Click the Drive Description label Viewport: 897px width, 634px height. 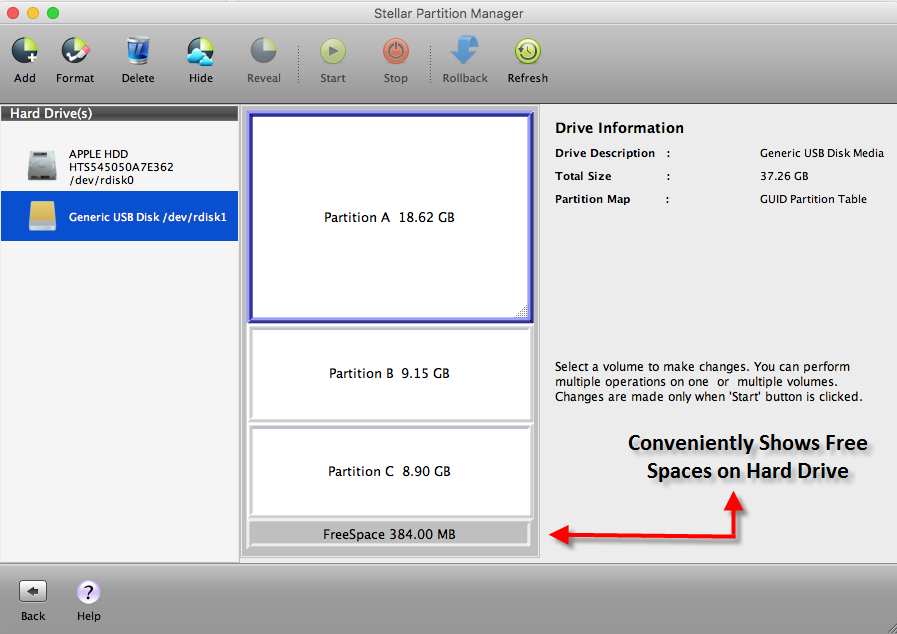pyautogui.click(x=605, y=153)
